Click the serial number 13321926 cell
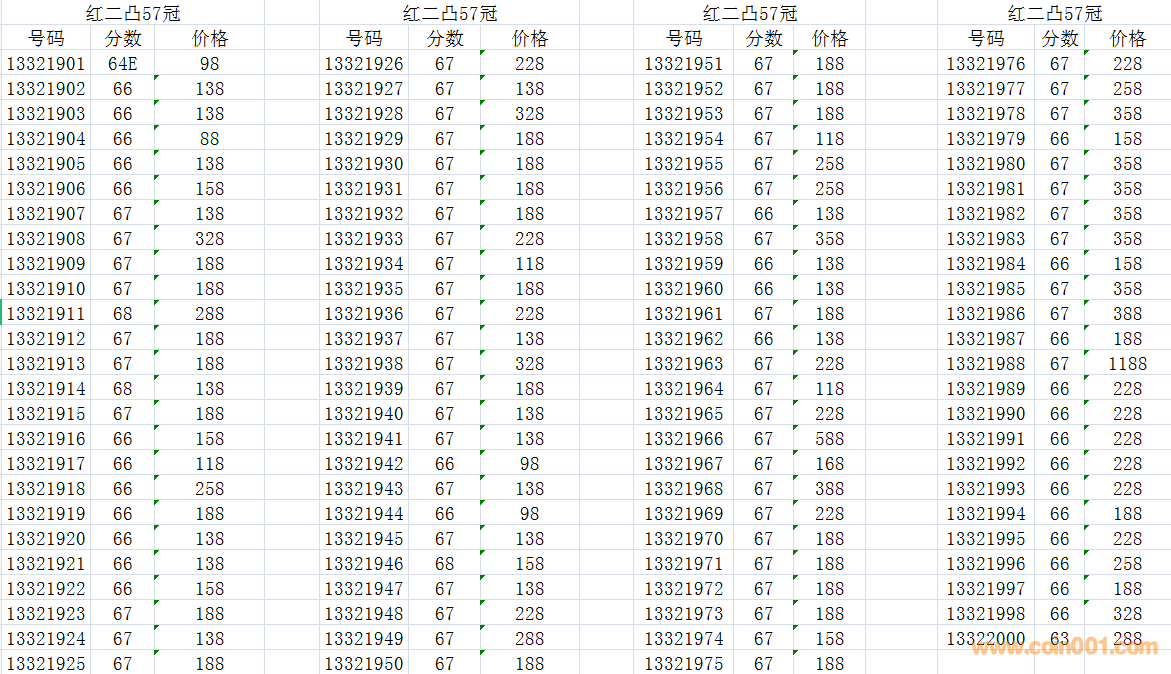1171x674 pixels. tap(364, 63)
